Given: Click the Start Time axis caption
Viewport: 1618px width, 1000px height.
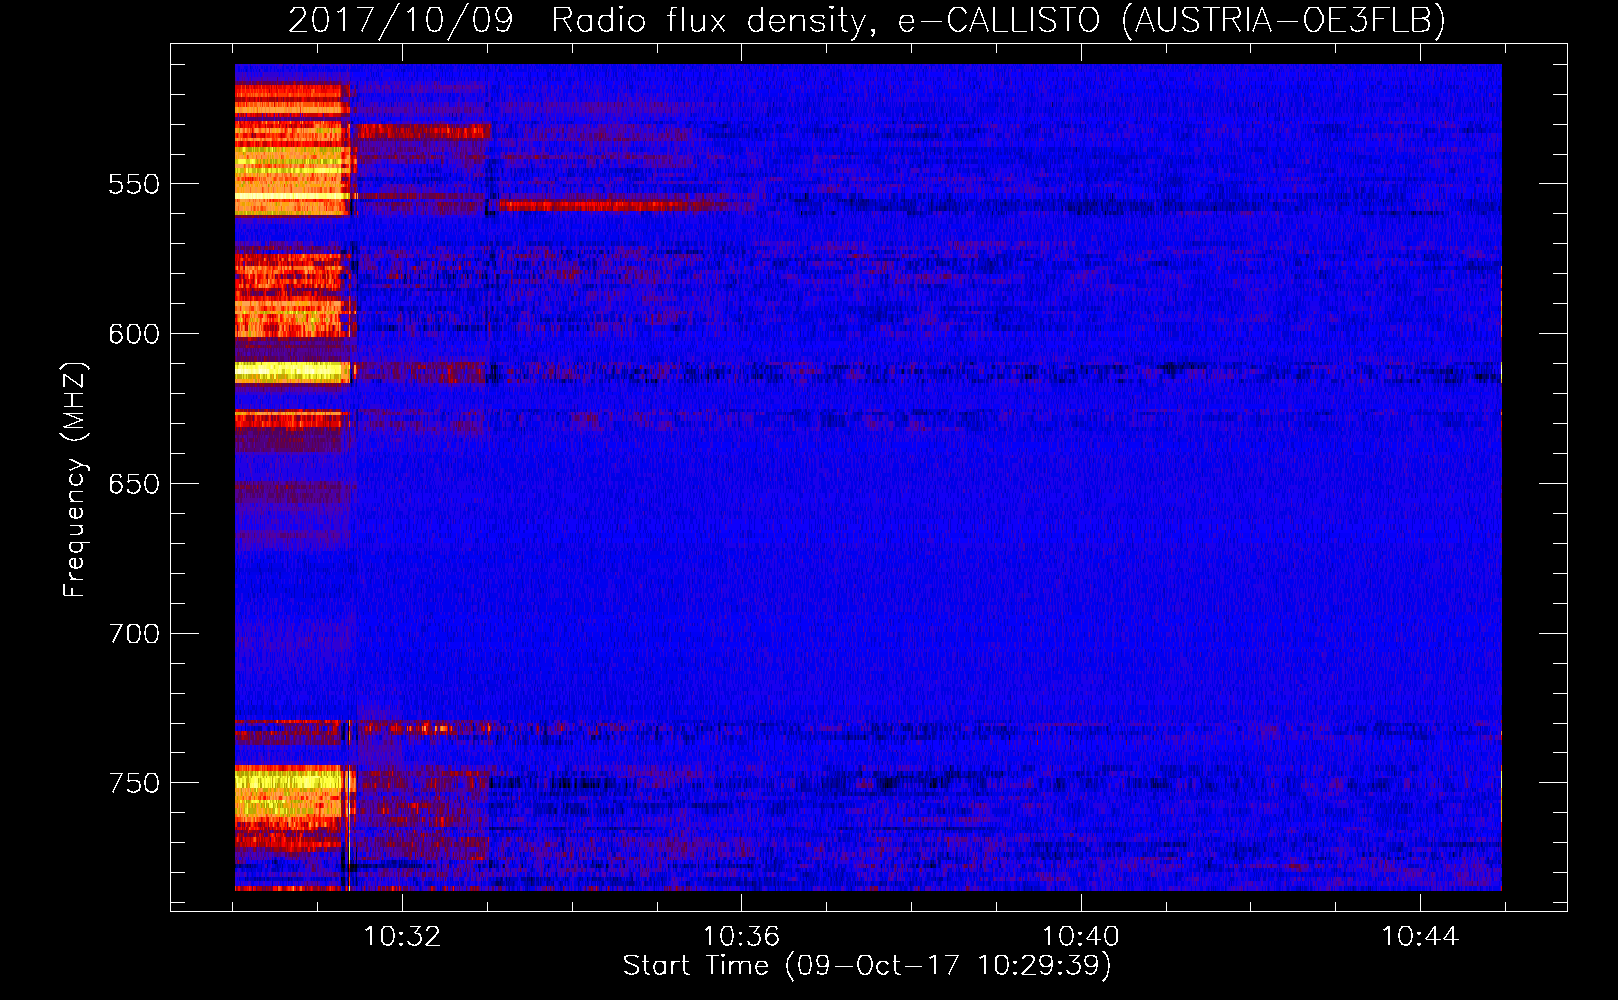Looking at the screenshot, I should [x=867, y=966].
